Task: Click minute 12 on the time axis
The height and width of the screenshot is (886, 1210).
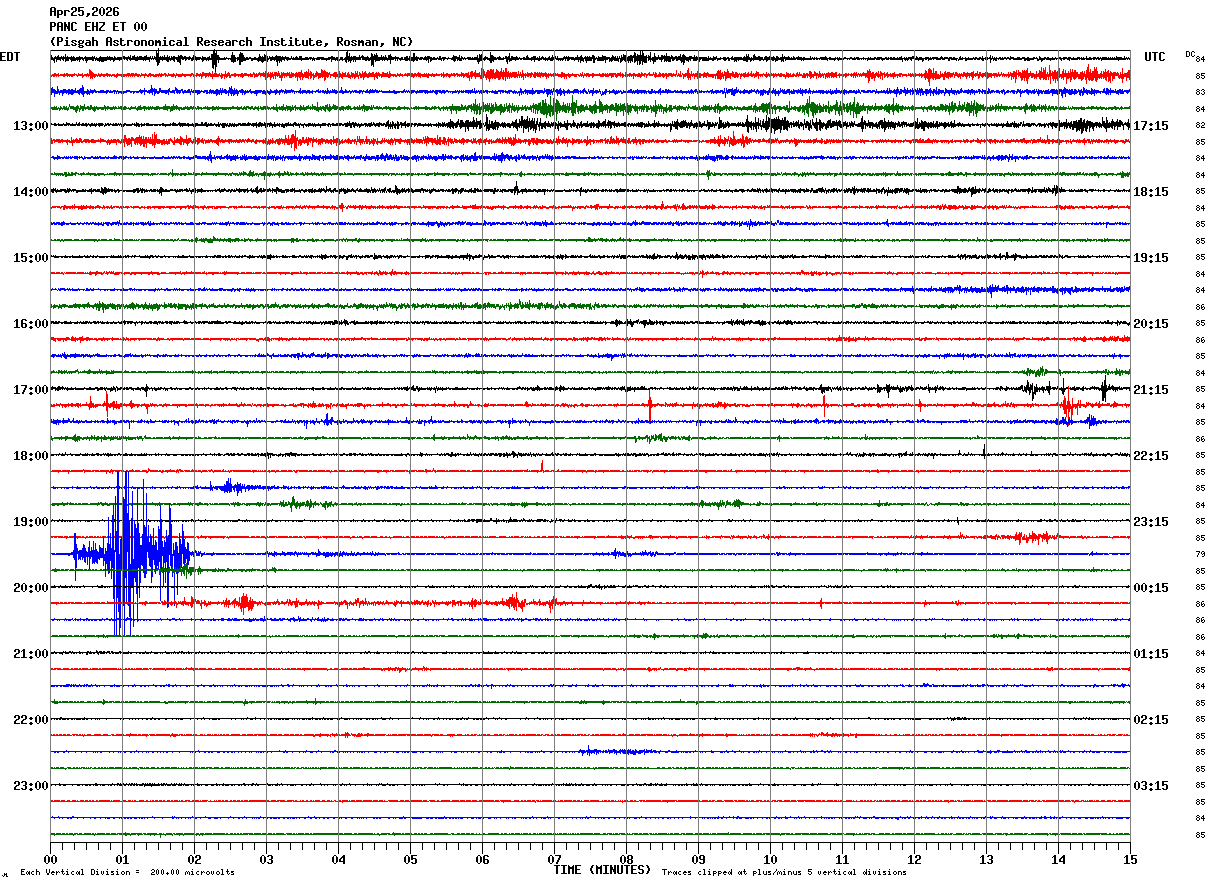Action: pyautogui.click(x=914, y=860)
